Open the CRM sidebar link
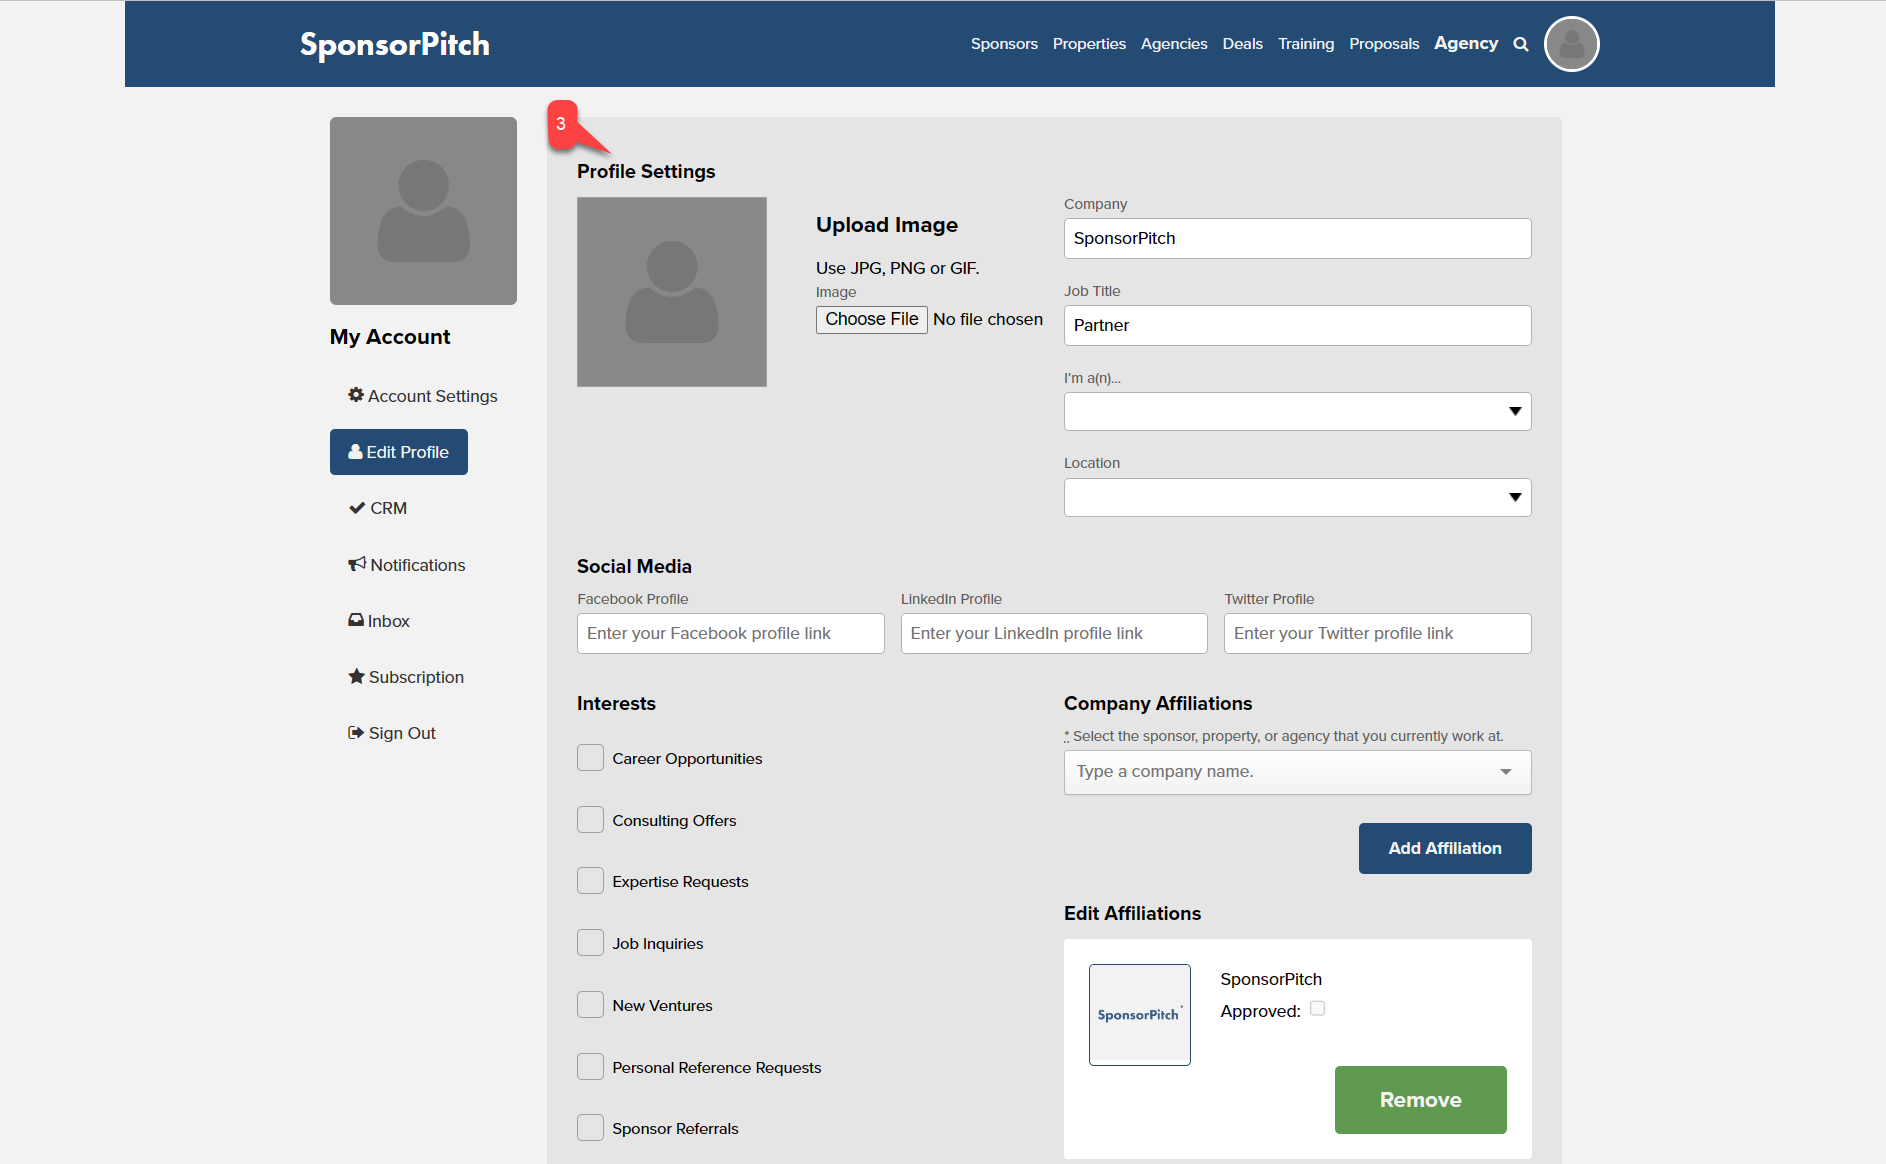 (378, 508)
